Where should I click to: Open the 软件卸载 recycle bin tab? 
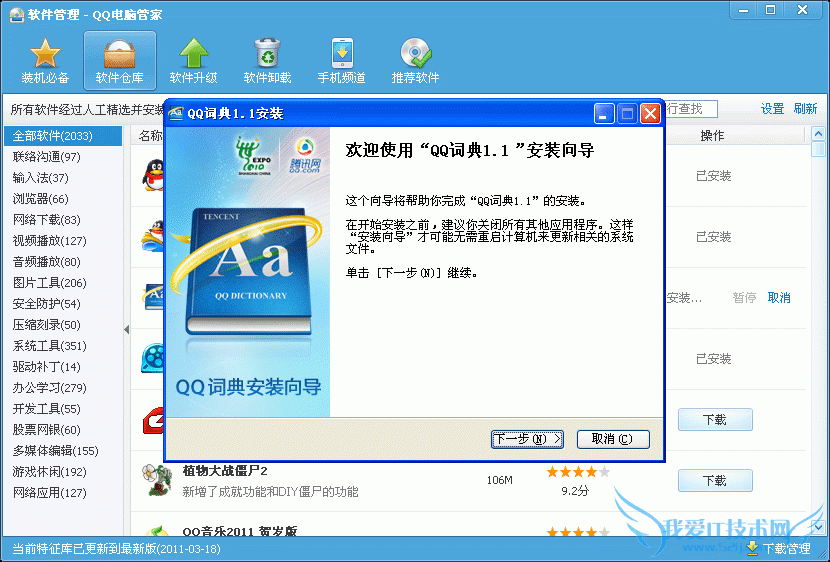(267, 60)
